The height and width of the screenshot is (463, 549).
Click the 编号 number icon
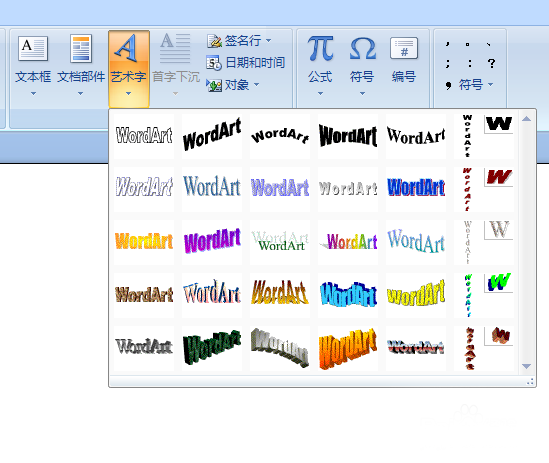404,49
